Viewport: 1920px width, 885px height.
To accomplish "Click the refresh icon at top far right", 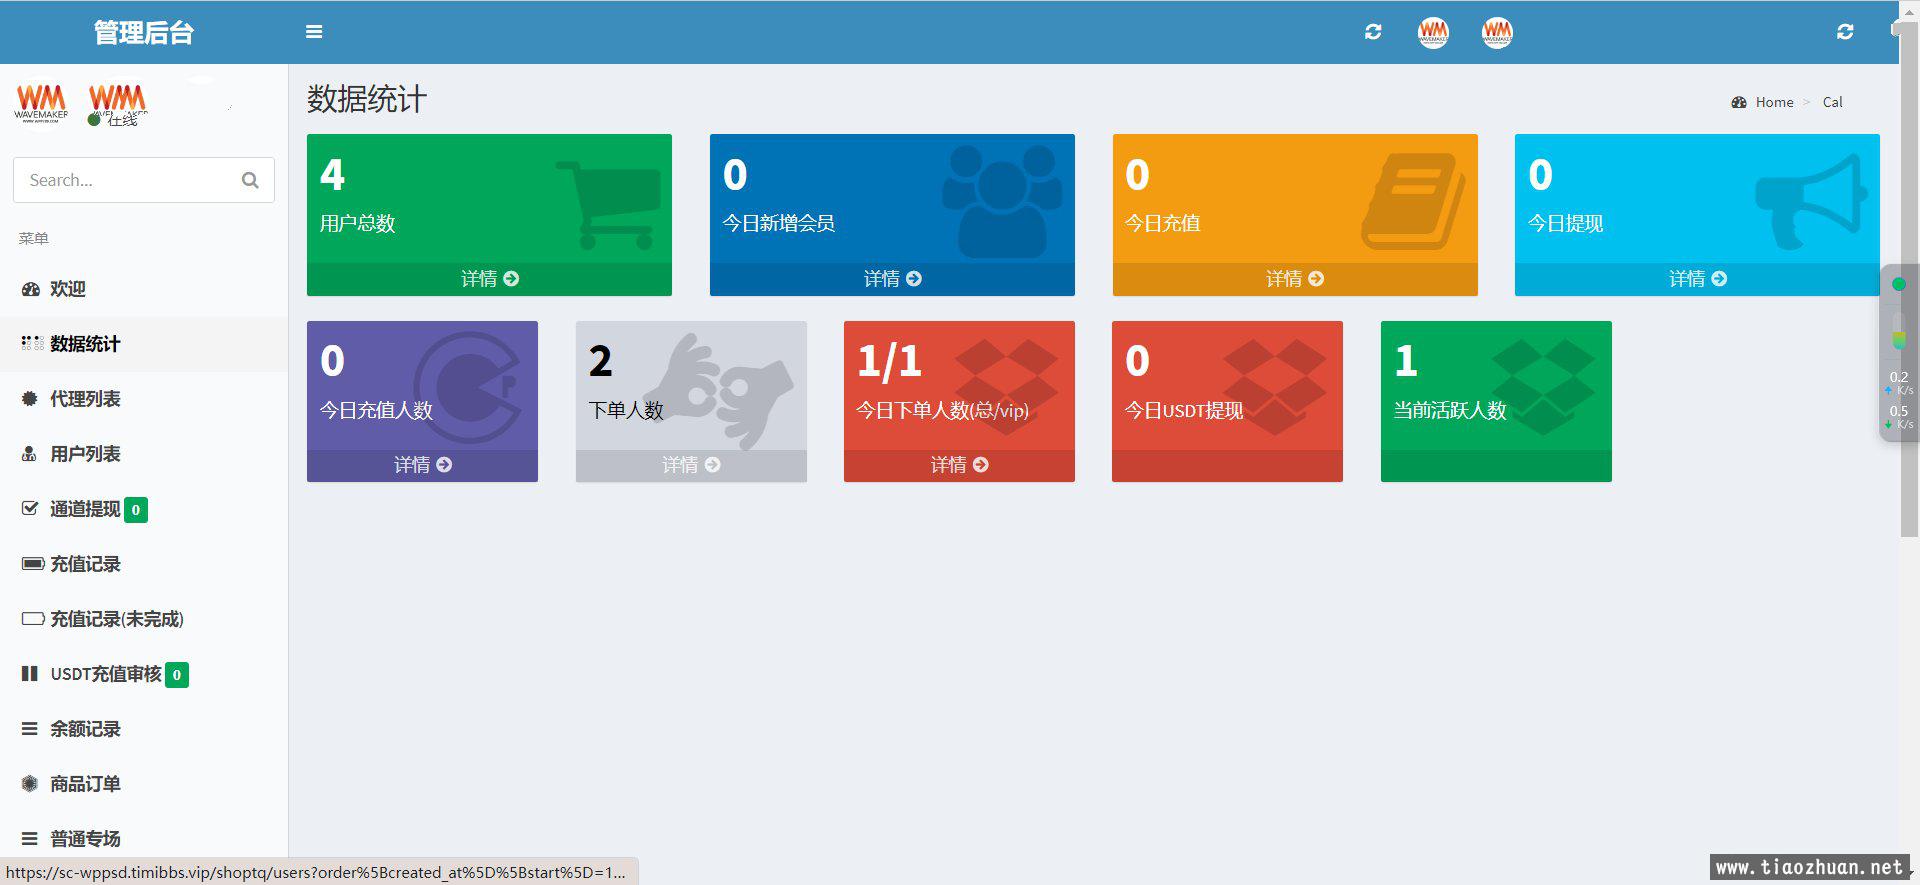I will [1845, 32].
